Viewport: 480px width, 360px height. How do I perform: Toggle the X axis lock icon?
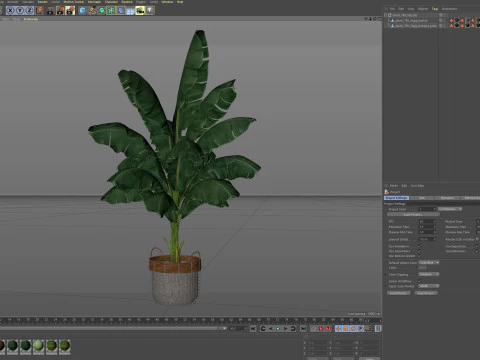(x=10, y=11)
